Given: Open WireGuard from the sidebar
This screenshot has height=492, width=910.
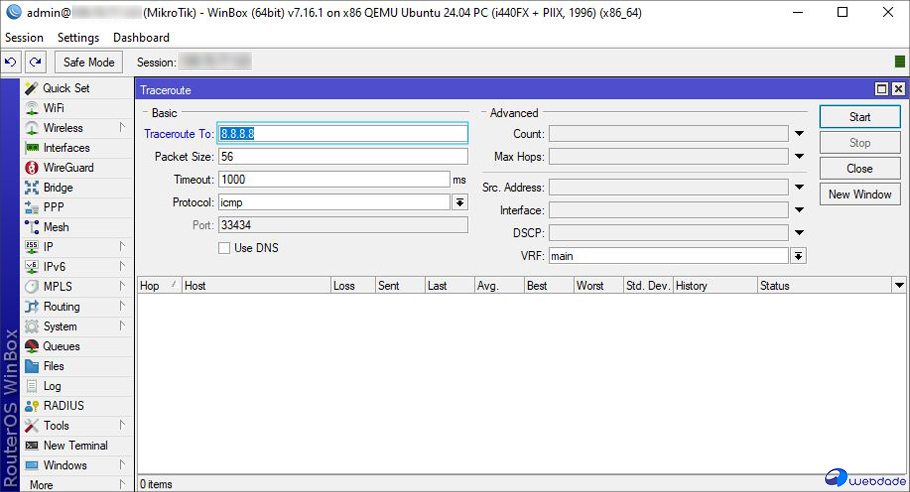Looking at the screenshot, I should 67,168.
